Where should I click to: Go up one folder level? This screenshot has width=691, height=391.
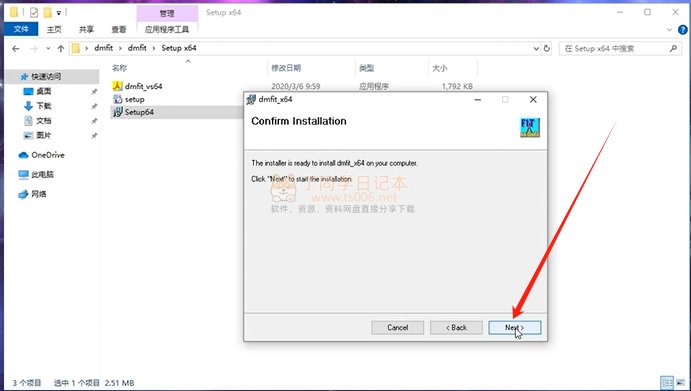(61, 48)
